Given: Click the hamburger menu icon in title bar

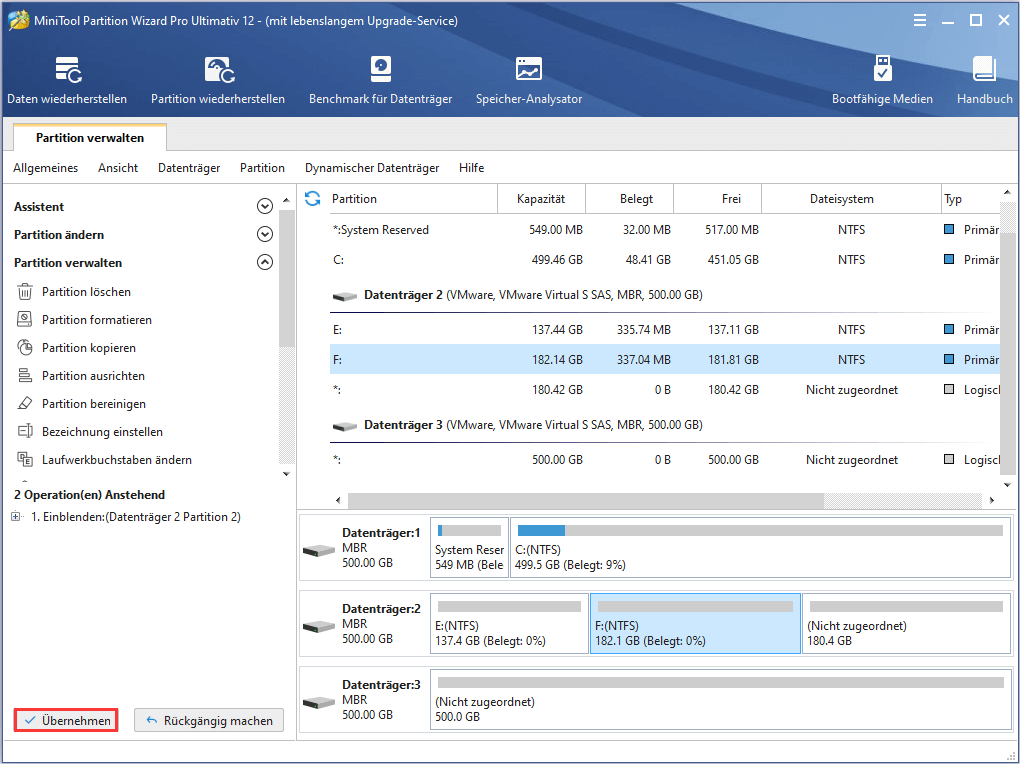Looking at the screenshot, I should (x=920, y=21).
